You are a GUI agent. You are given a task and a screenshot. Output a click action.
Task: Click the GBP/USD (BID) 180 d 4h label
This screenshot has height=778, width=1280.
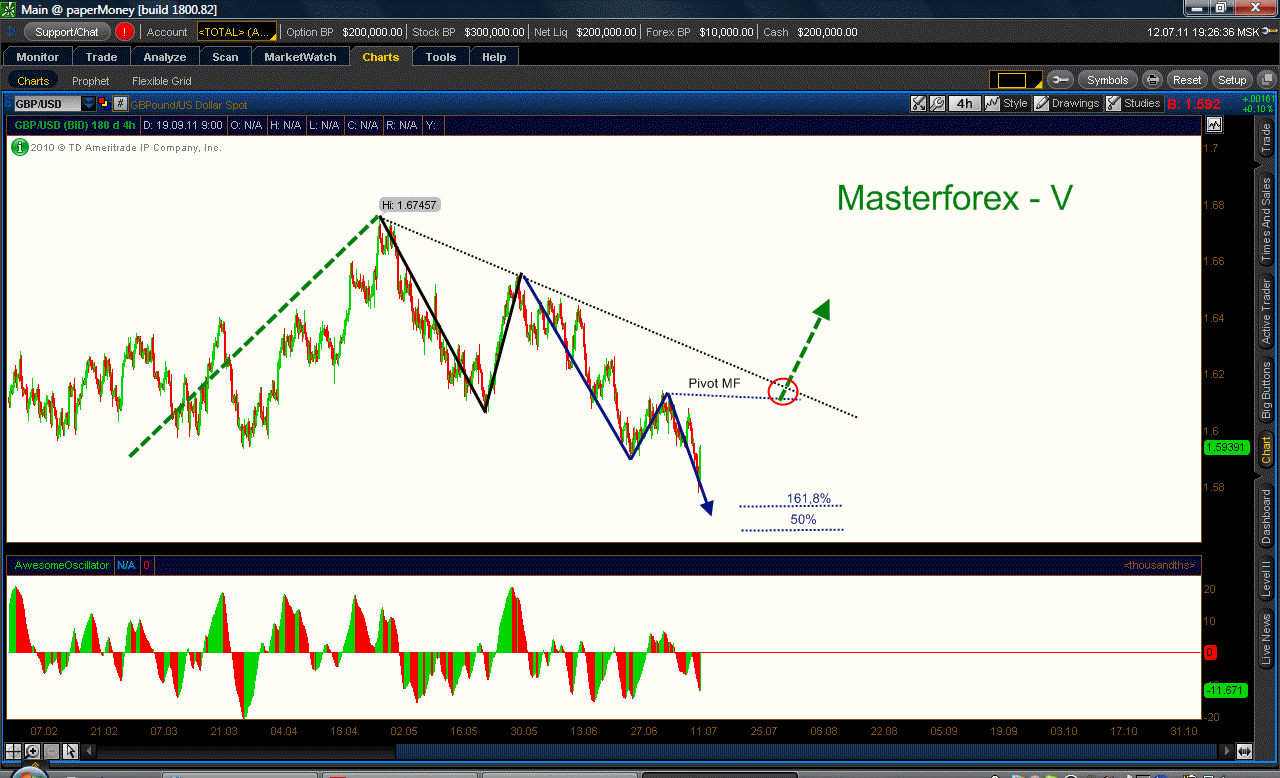73,125
